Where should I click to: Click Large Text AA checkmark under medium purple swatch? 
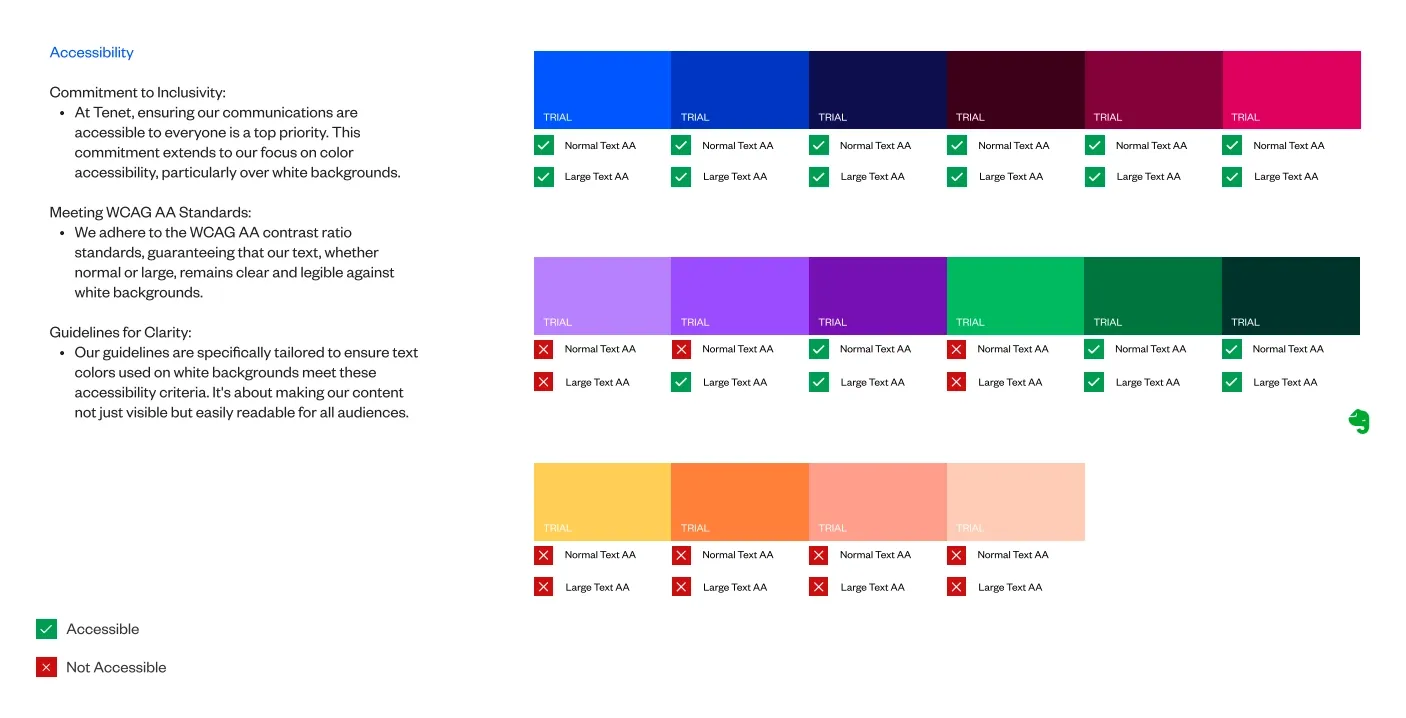(x=681, y=382)
